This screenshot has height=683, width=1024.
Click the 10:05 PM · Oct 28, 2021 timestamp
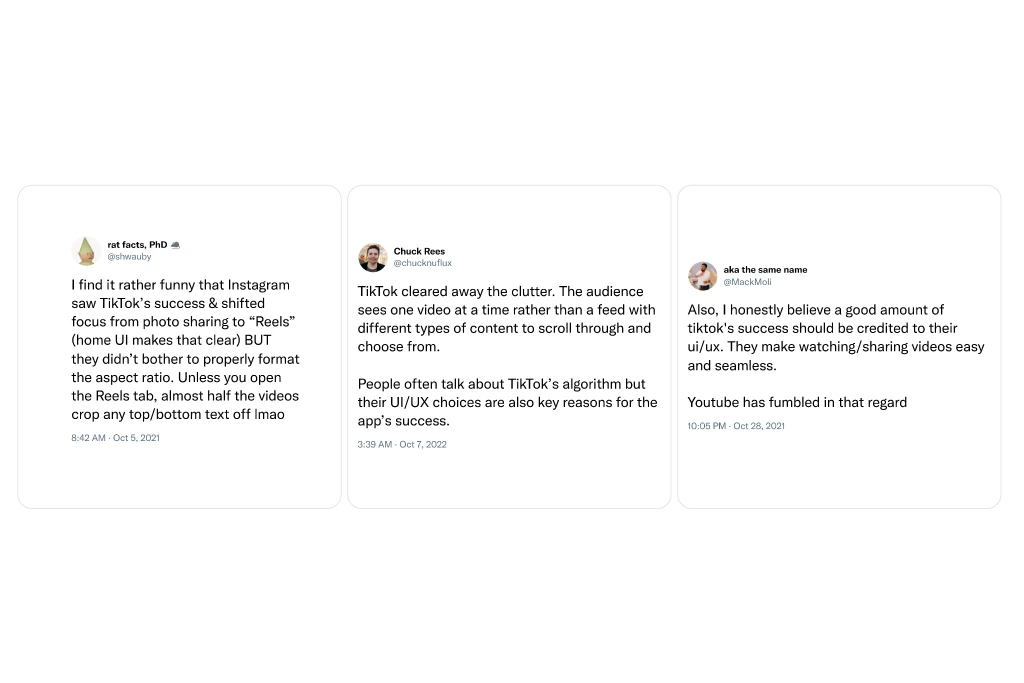point(736,426)
